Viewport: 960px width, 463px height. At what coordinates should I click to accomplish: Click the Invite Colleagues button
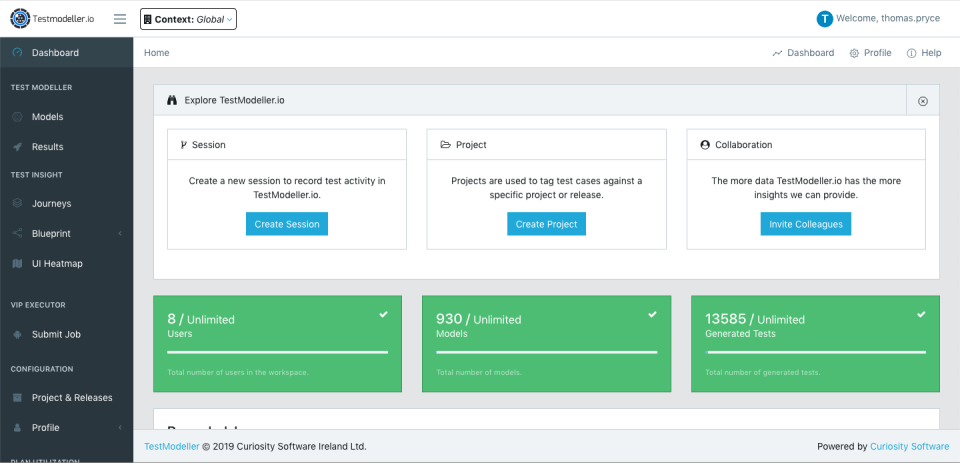(x=806, y=224)
